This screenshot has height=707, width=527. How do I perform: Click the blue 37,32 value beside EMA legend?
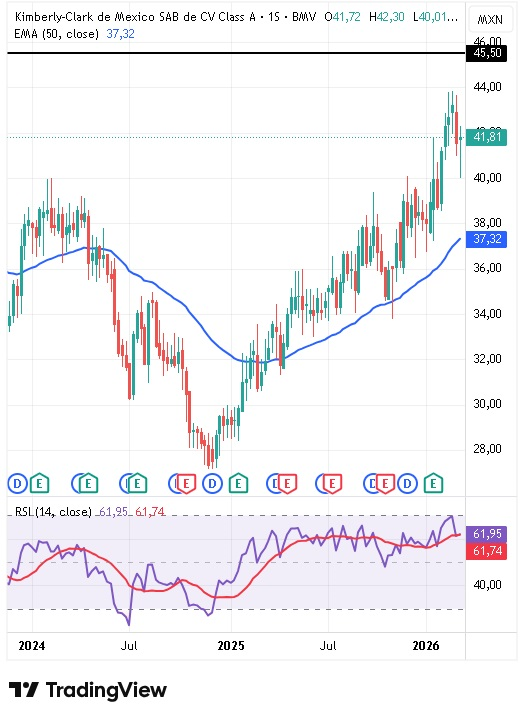pos(120,34)
